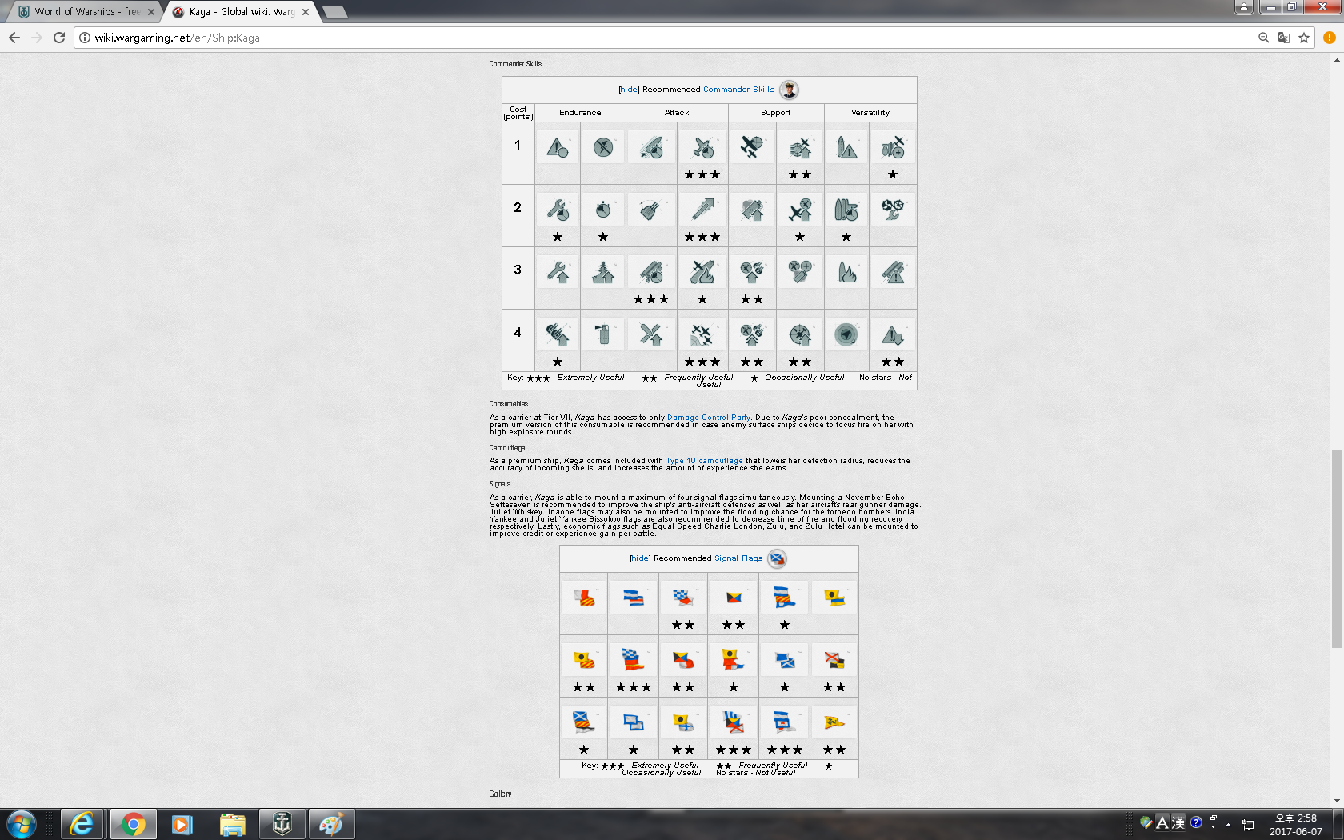Select the Basics of Survivability wrench icon
1344x840 pixels.
click(x=558, y=271)
